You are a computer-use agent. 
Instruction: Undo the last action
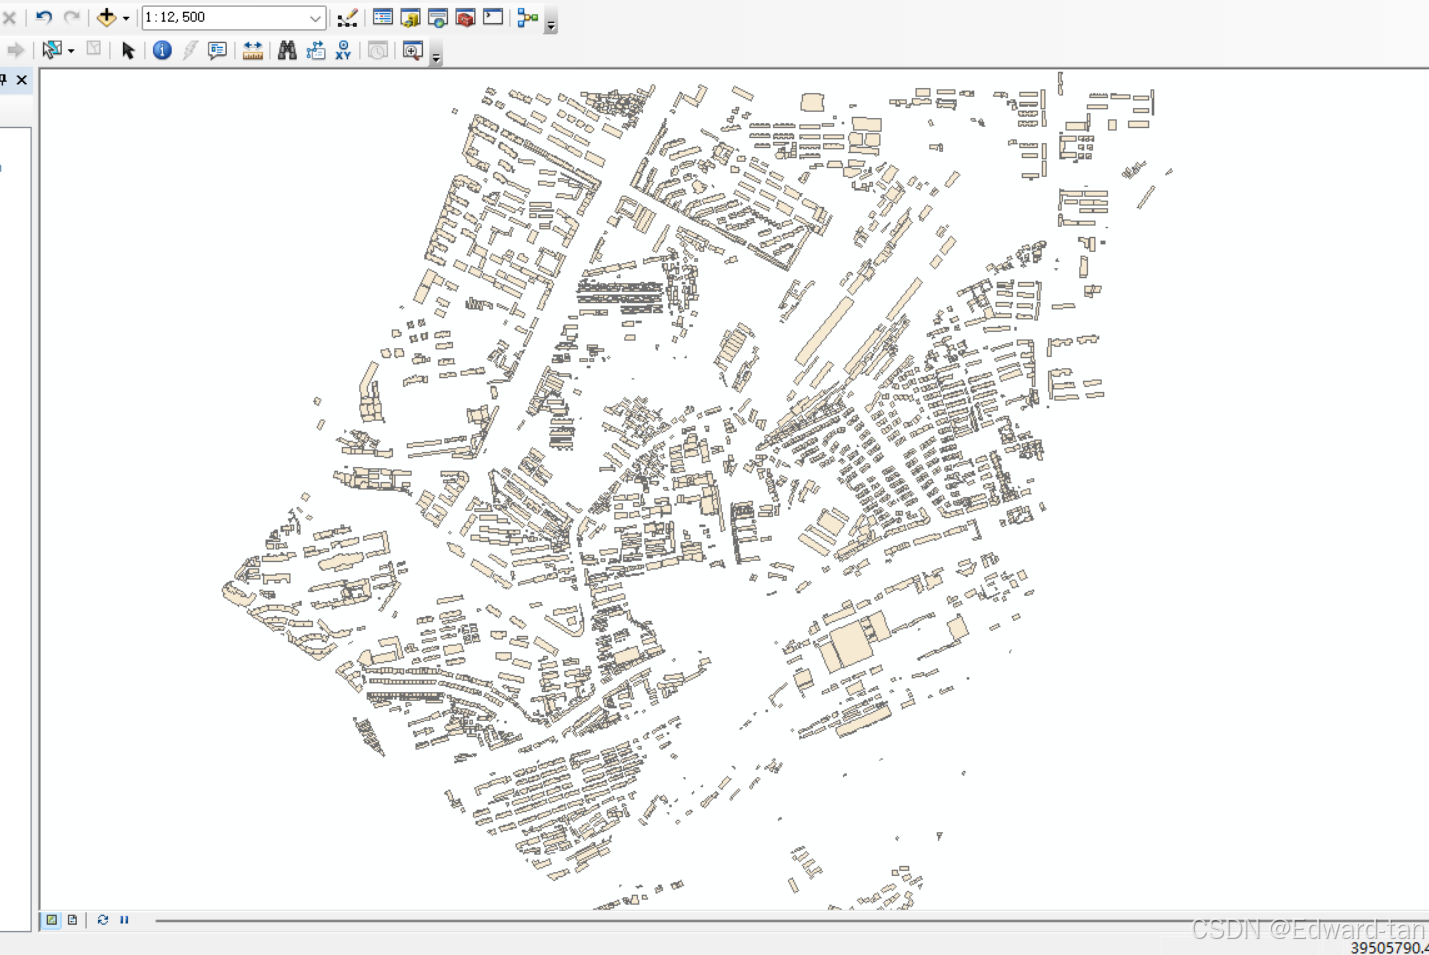[44, 17]
